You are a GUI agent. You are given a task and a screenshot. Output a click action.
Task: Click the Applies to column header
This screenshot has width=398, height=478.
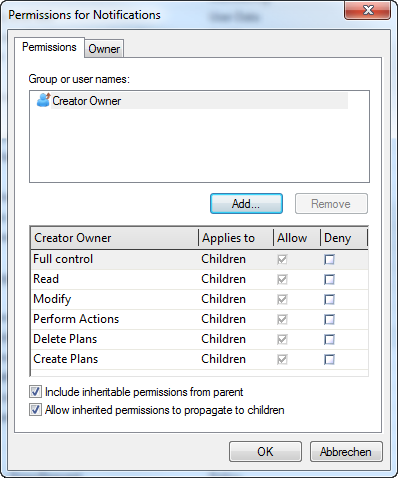(236, 238)
